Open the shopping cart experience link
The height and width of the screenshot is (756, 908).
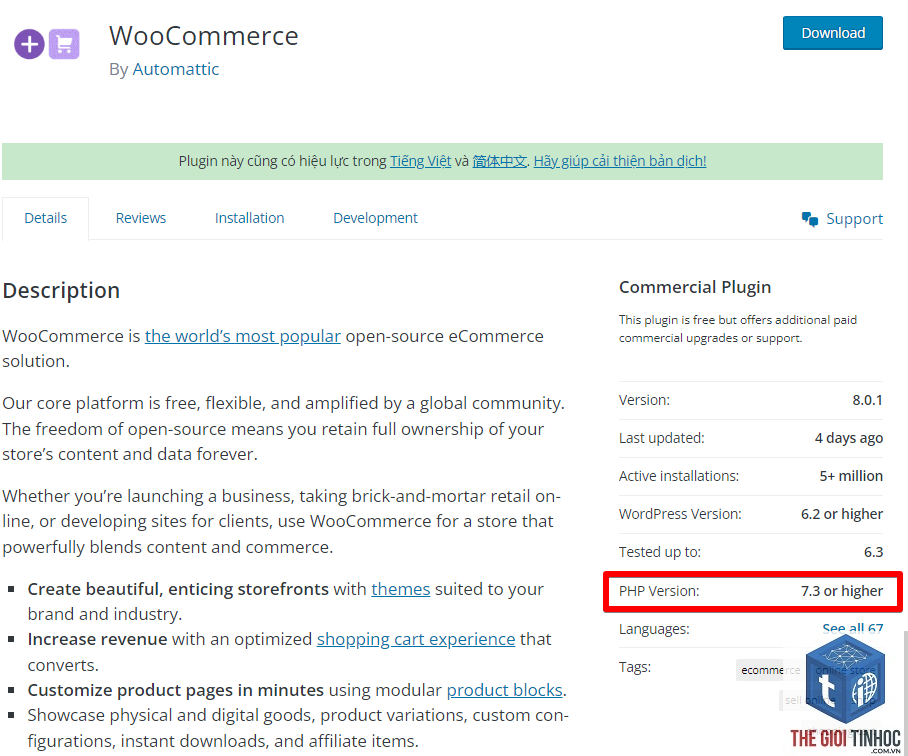pyautogui.click(x=416, y=639)
